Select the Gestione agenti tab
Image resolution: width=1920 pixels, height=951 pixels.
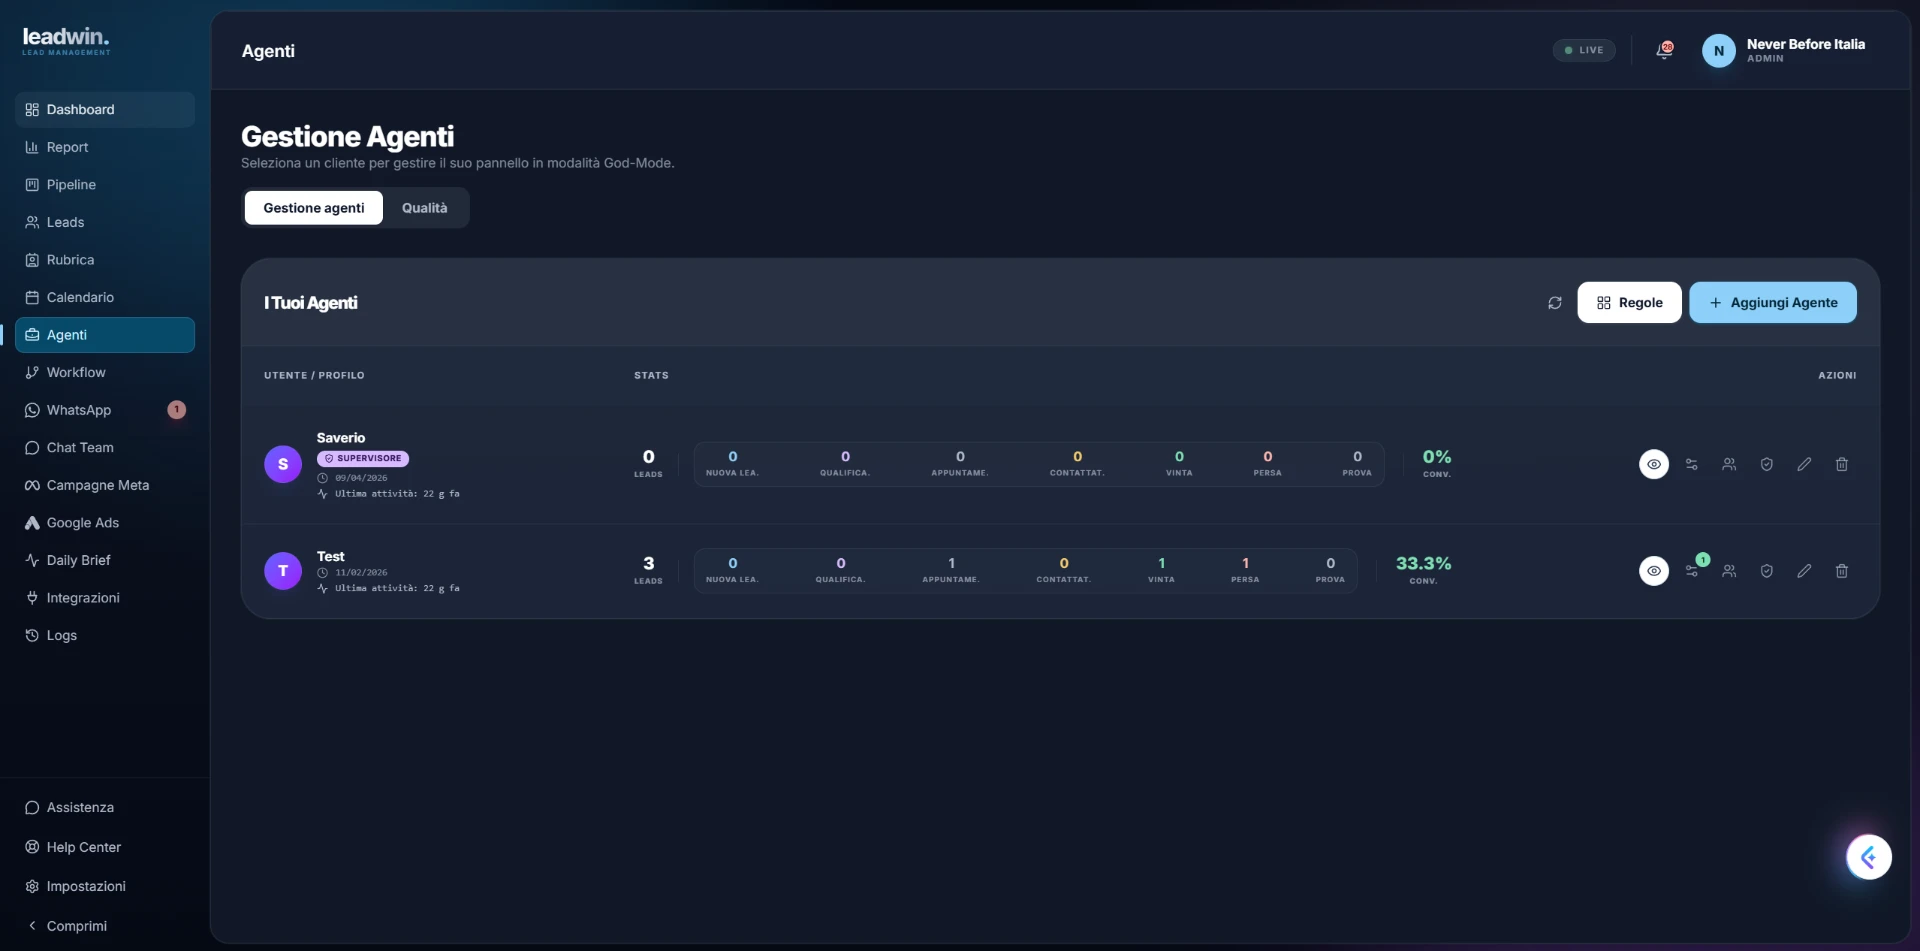314,208
